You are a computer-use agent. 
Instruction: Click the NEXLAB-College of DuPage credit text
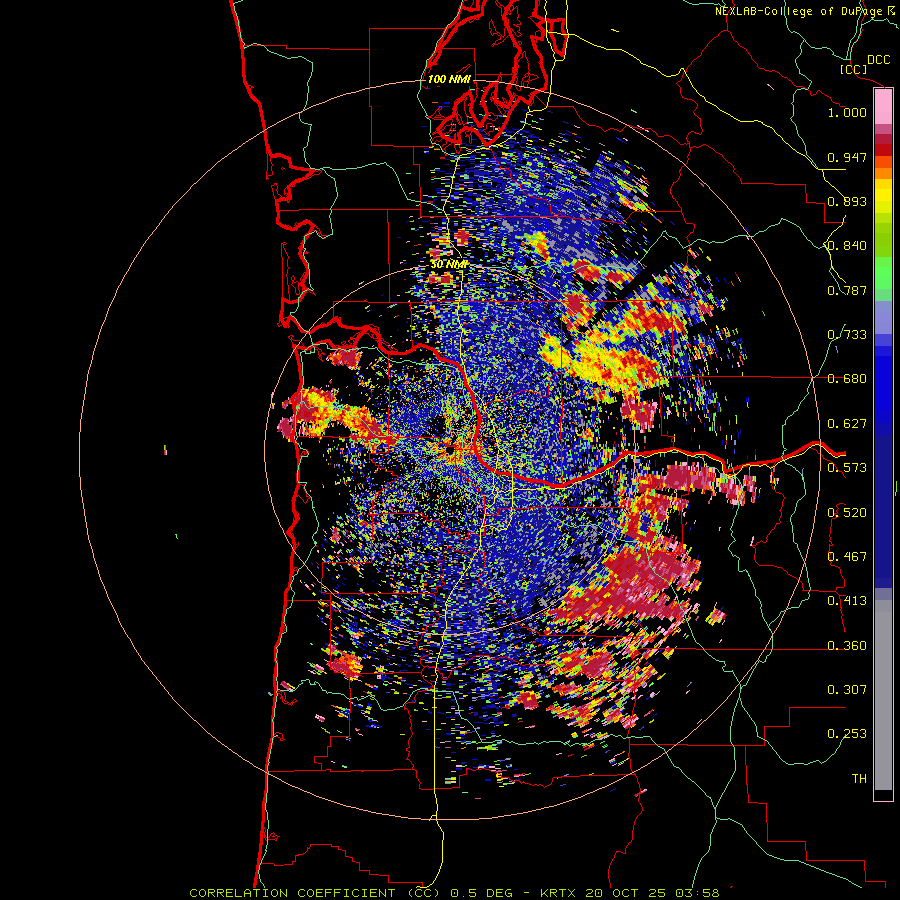click(799, 11)
